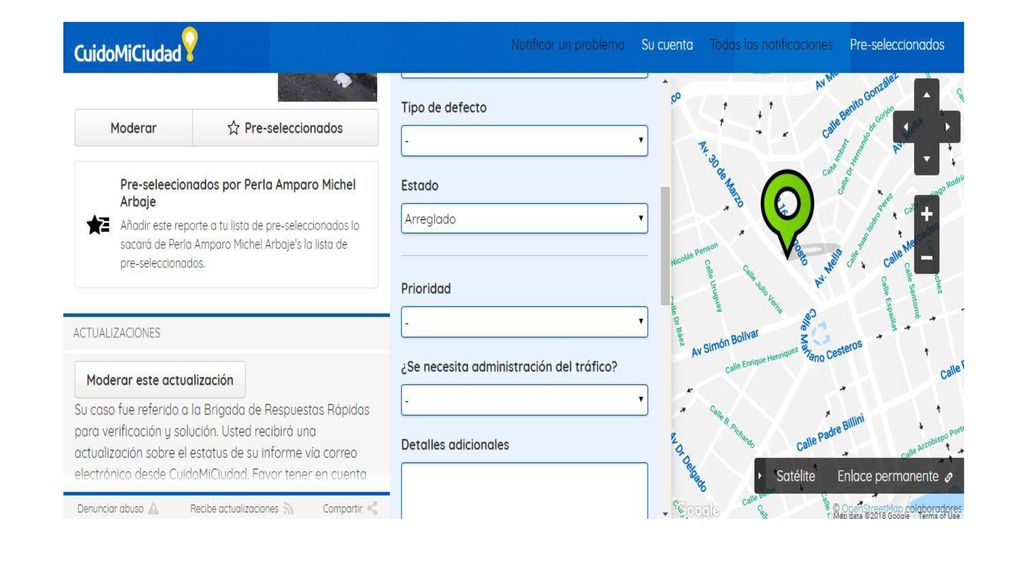This screenshot has height=576, width=1024.
Task: Click the report photo thumbnail
Action: click(x=327, y=87)
